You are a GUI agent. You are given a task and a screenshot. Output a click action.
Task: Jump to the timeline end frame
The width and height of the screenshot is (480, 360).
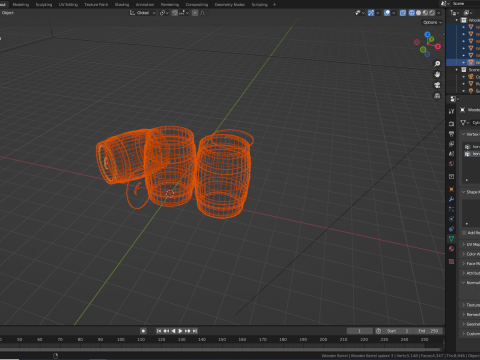point(195,331)
